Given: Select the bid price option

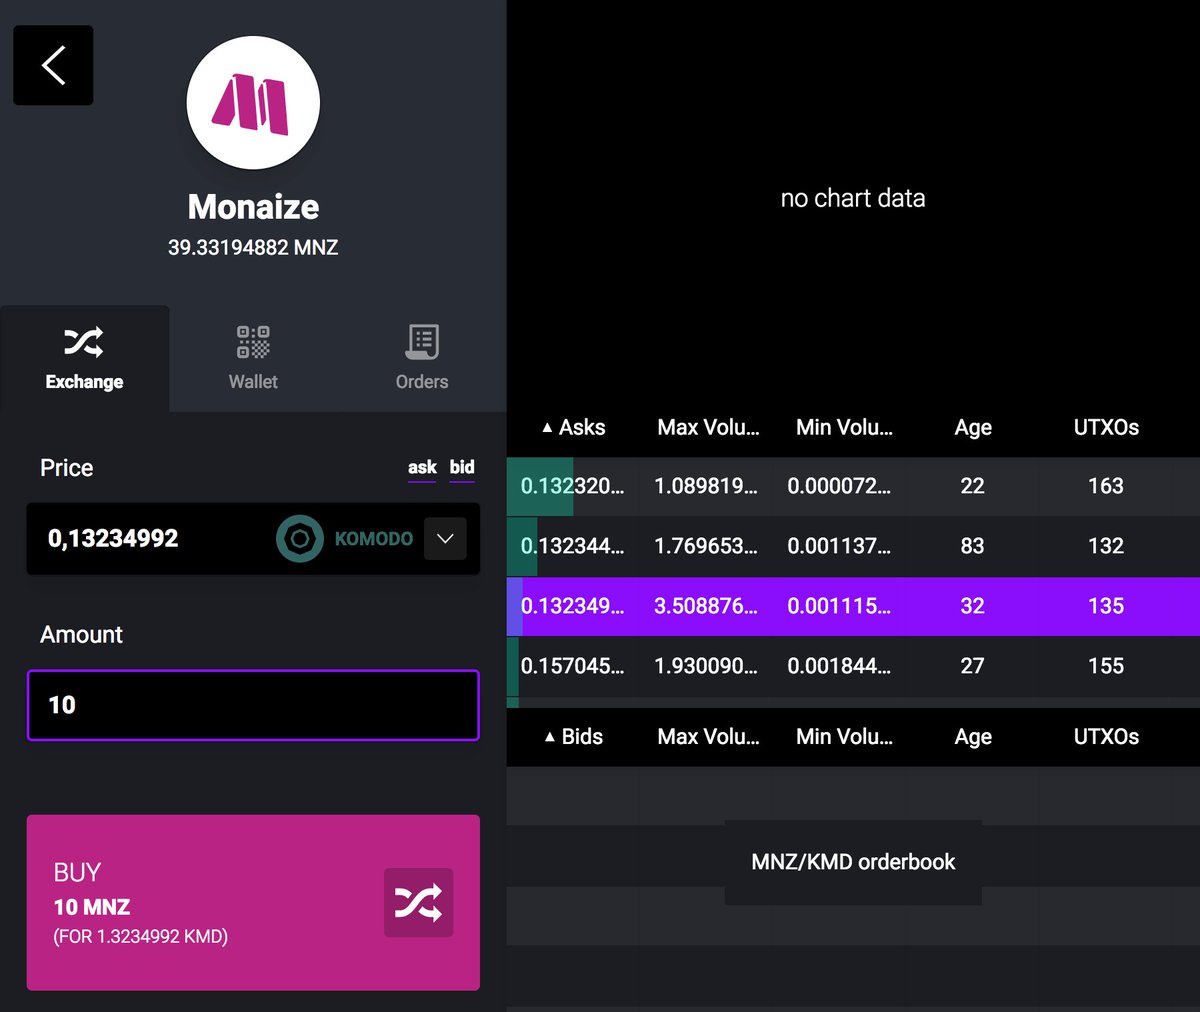Looking at the screenshot, I should tap(462, 467).
